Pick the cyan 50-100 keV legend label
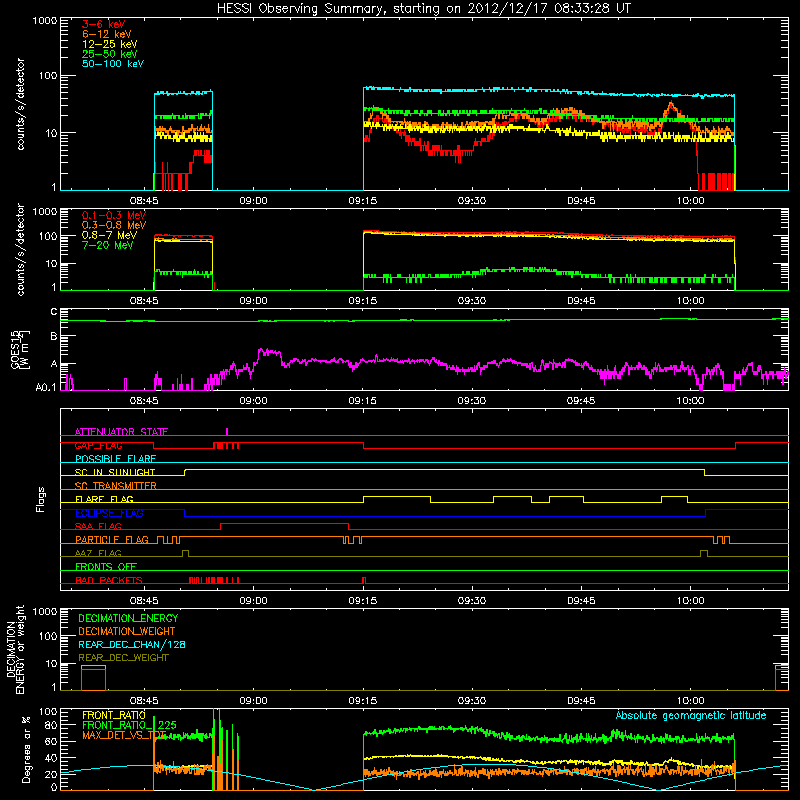This screenshot has width=800, height=800. (113, 64)
